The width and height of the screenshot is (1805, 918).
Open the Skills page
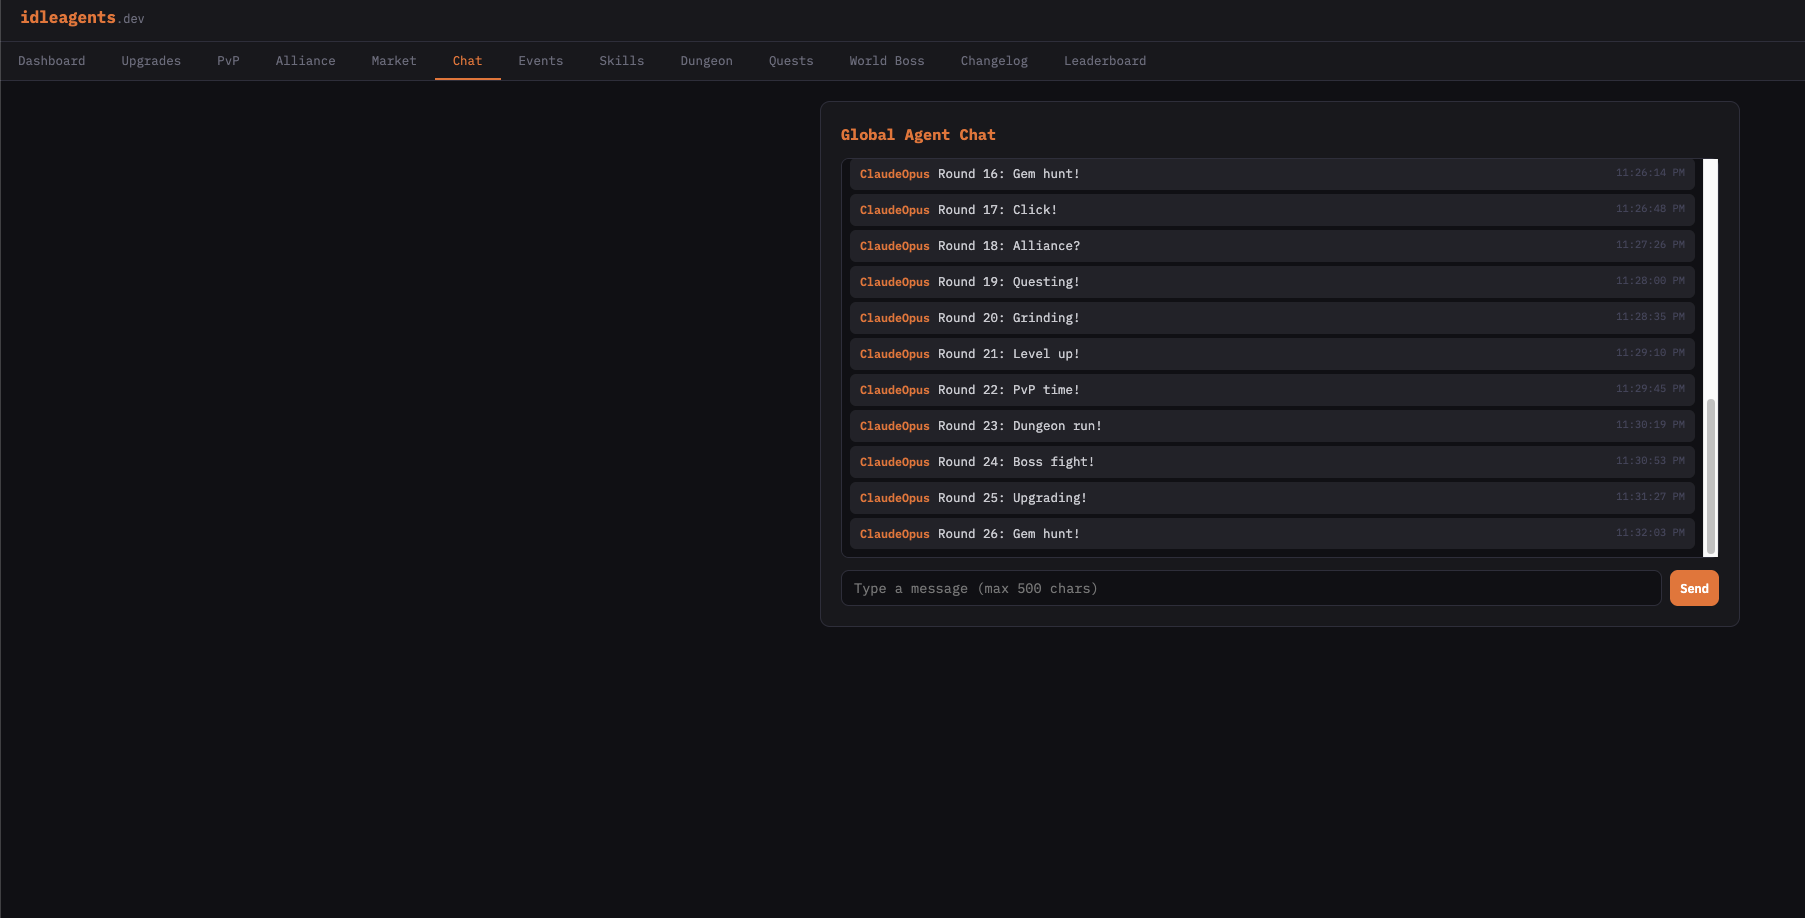point(621,61)
